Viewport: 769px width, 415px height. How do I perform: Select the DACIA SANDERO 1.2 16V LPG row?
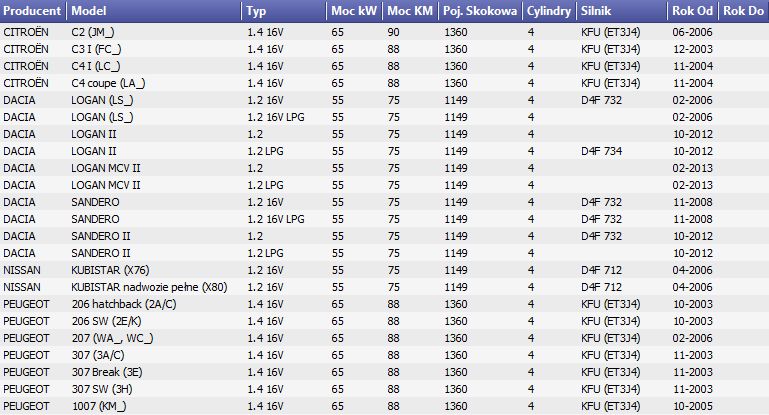click(x=384, y=219)
